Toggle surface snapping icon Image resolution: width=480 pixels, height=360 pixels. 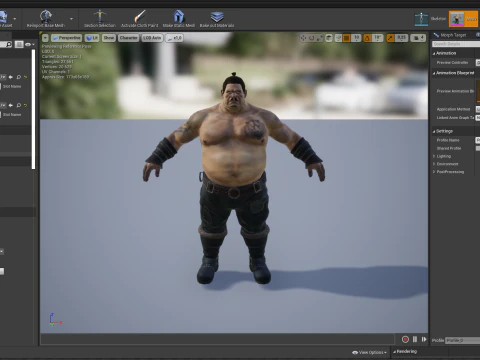[338, 38]
